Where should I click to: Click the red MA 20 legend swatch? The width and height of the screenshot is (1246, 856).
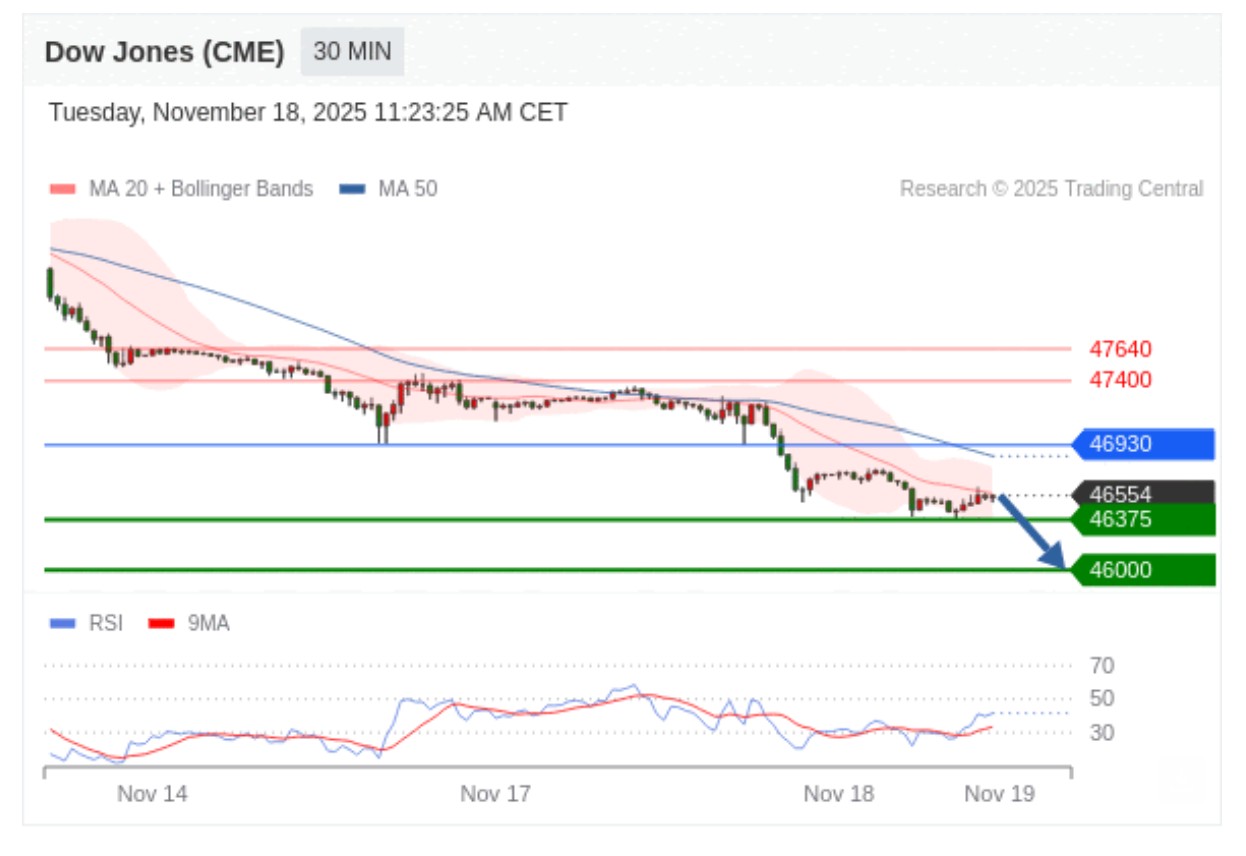click(63, 189)
